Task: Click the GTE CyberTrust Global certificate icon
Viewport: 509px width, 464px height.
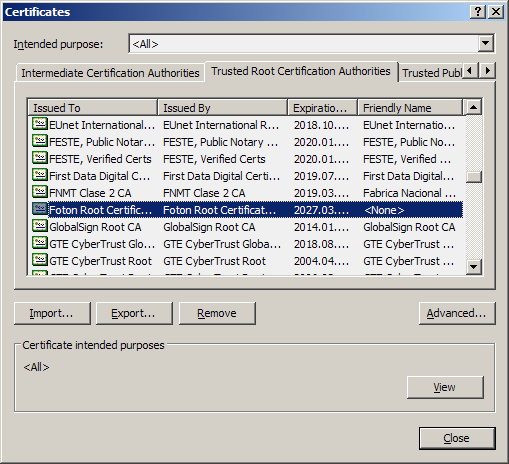Action: tap(40, 243)
